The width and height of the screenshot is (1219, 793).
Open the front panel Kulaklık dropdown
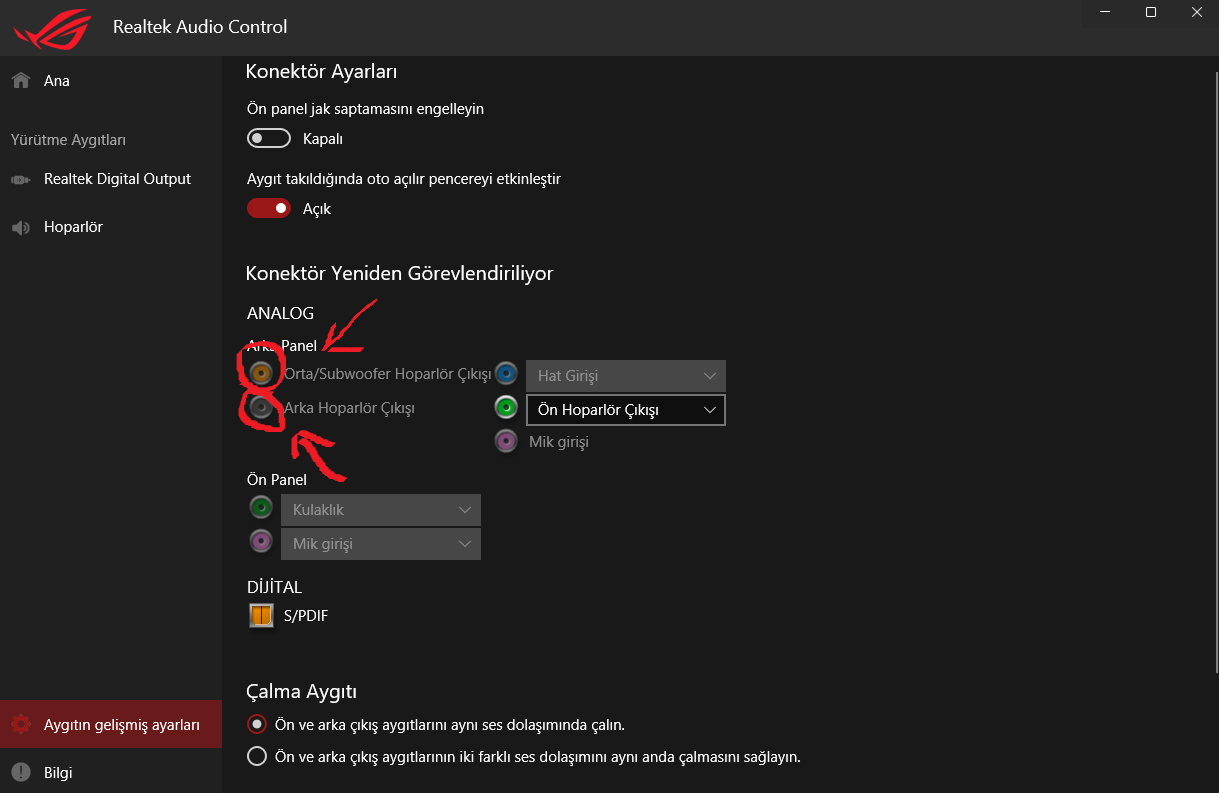(x=381, y=510)
